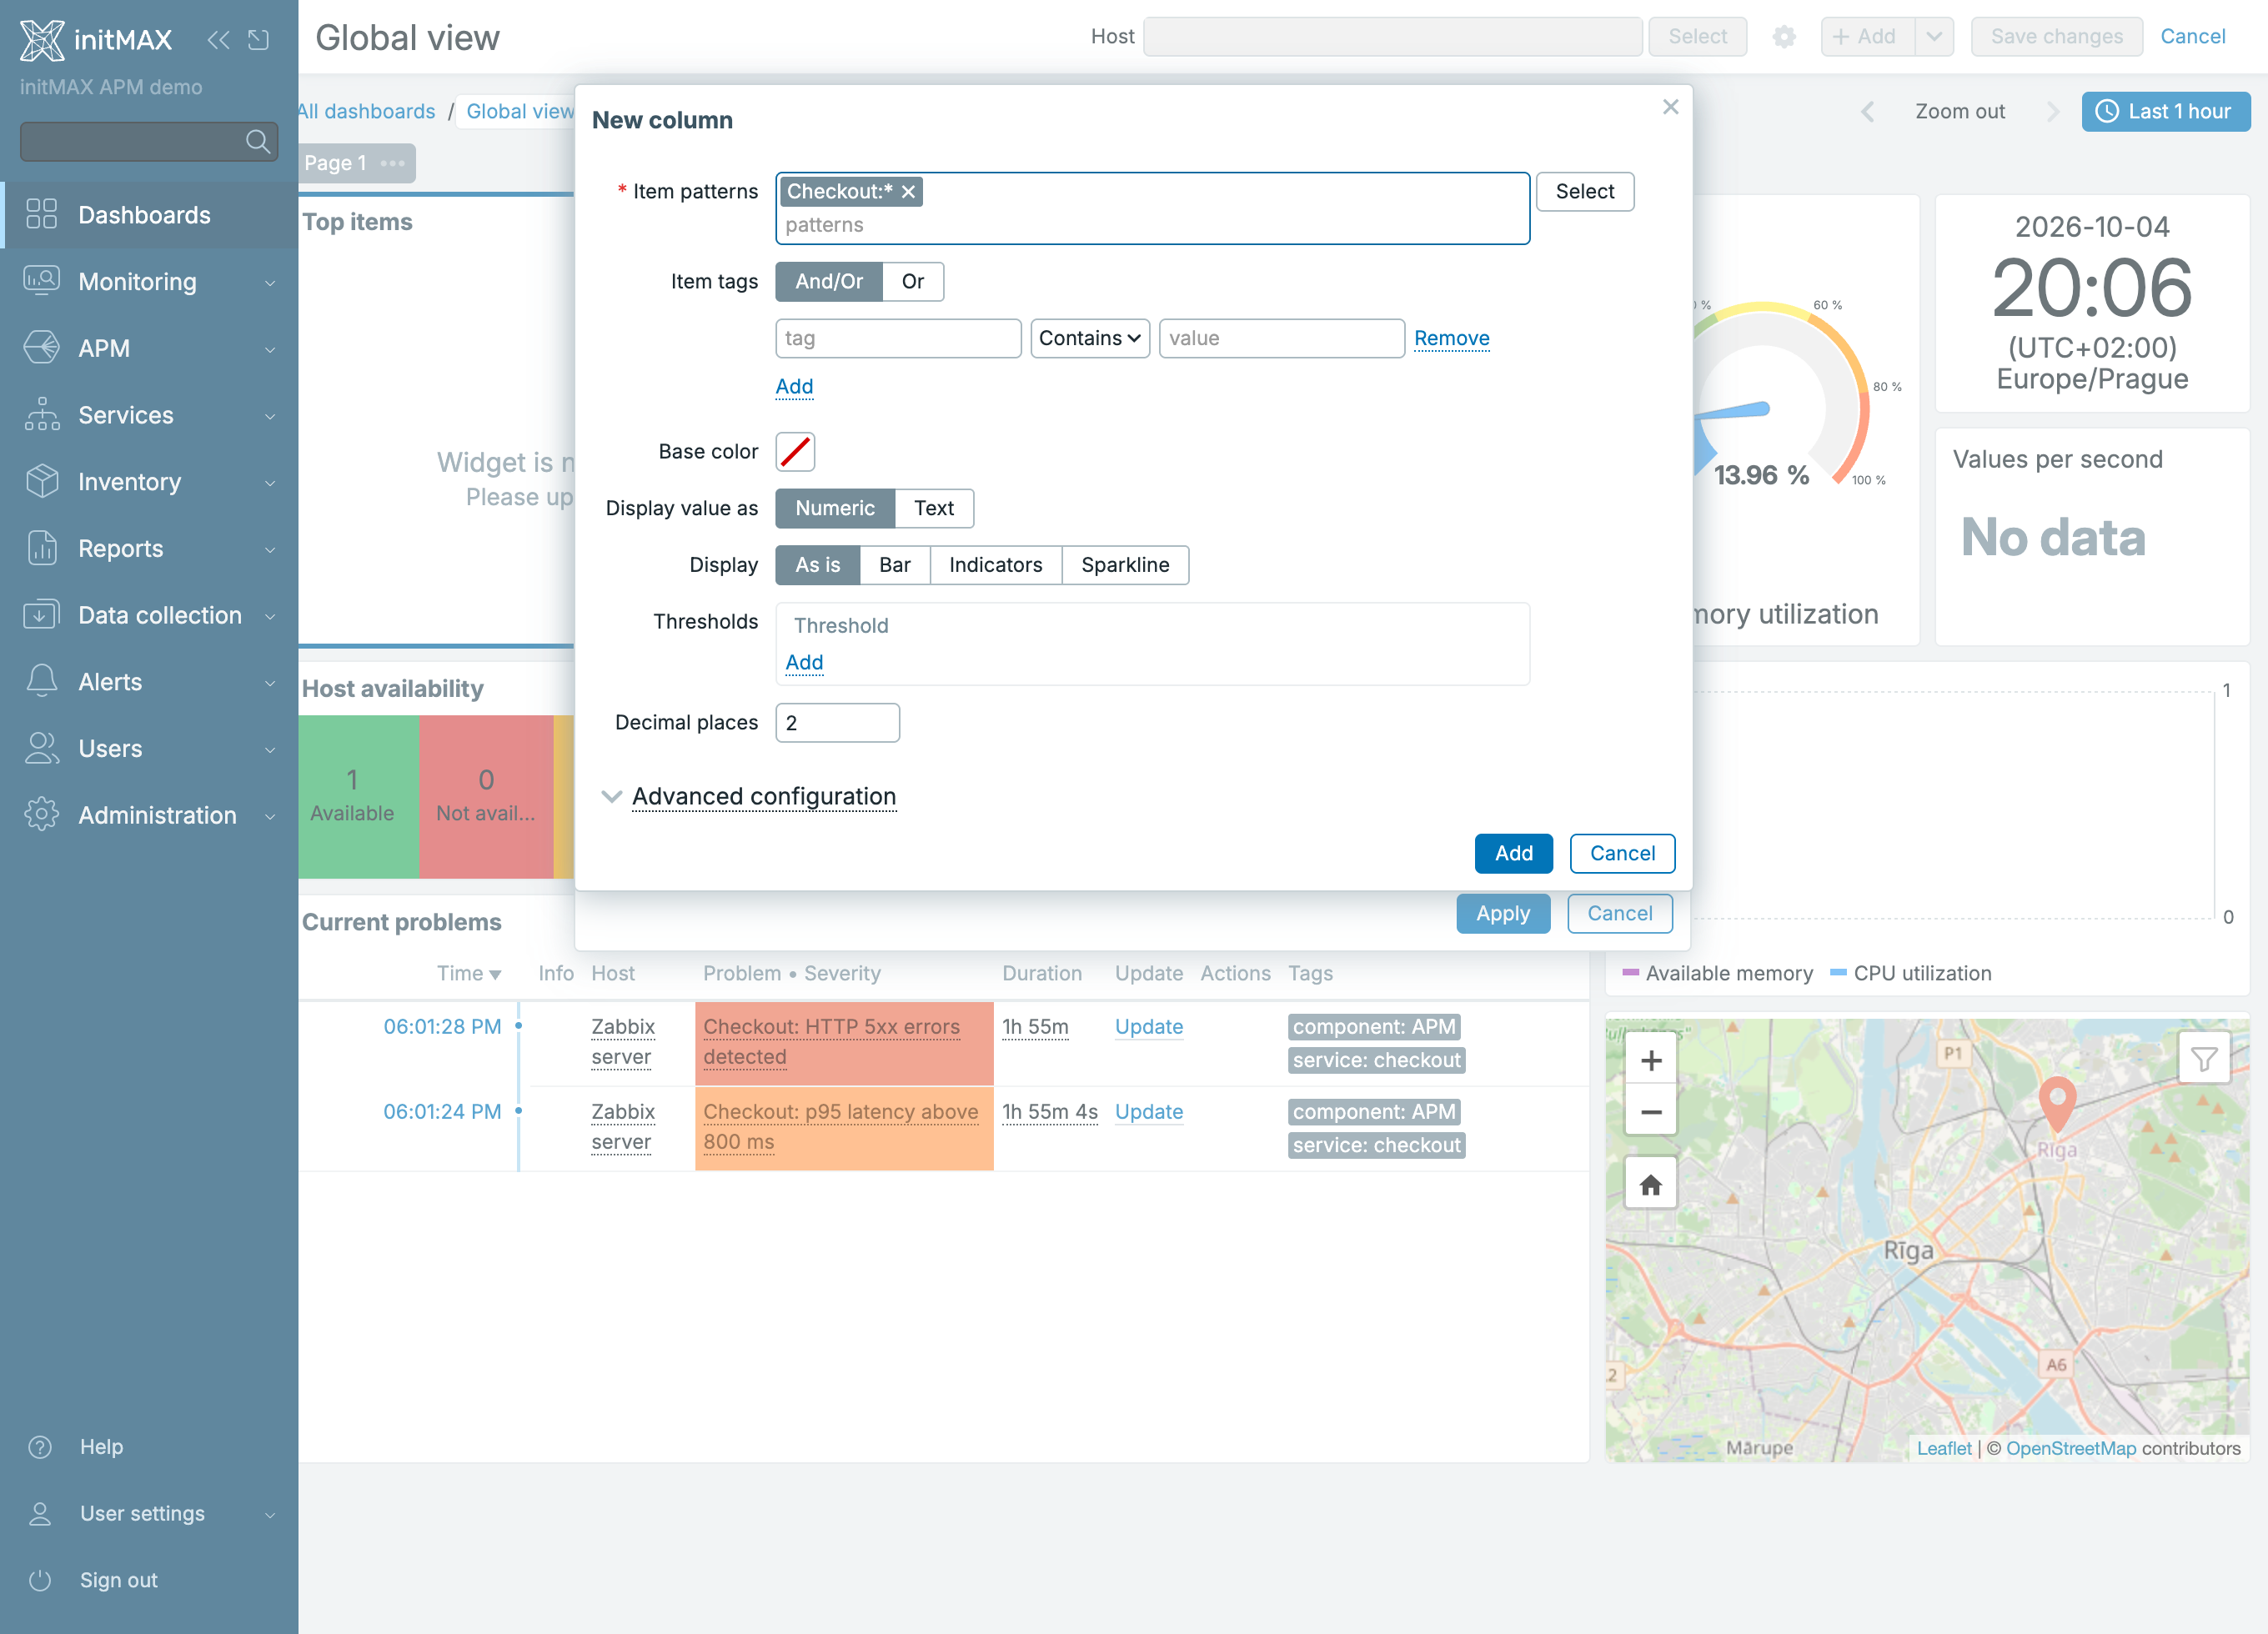Click the Reports document icon
The height and width of the screenshot is (1634, 2268).
click(x=41, y=547)
